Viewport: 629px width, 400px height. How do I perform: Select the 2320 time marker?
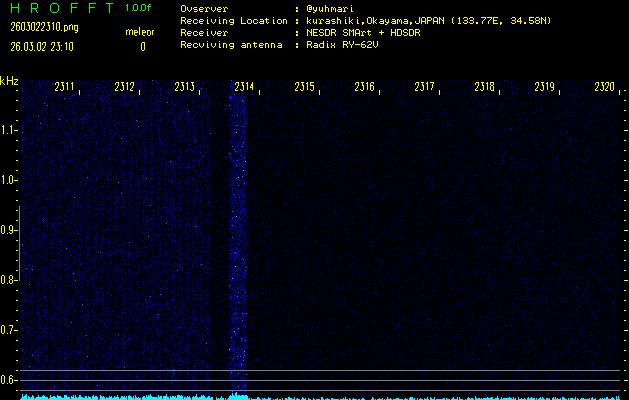pos(603,88)
